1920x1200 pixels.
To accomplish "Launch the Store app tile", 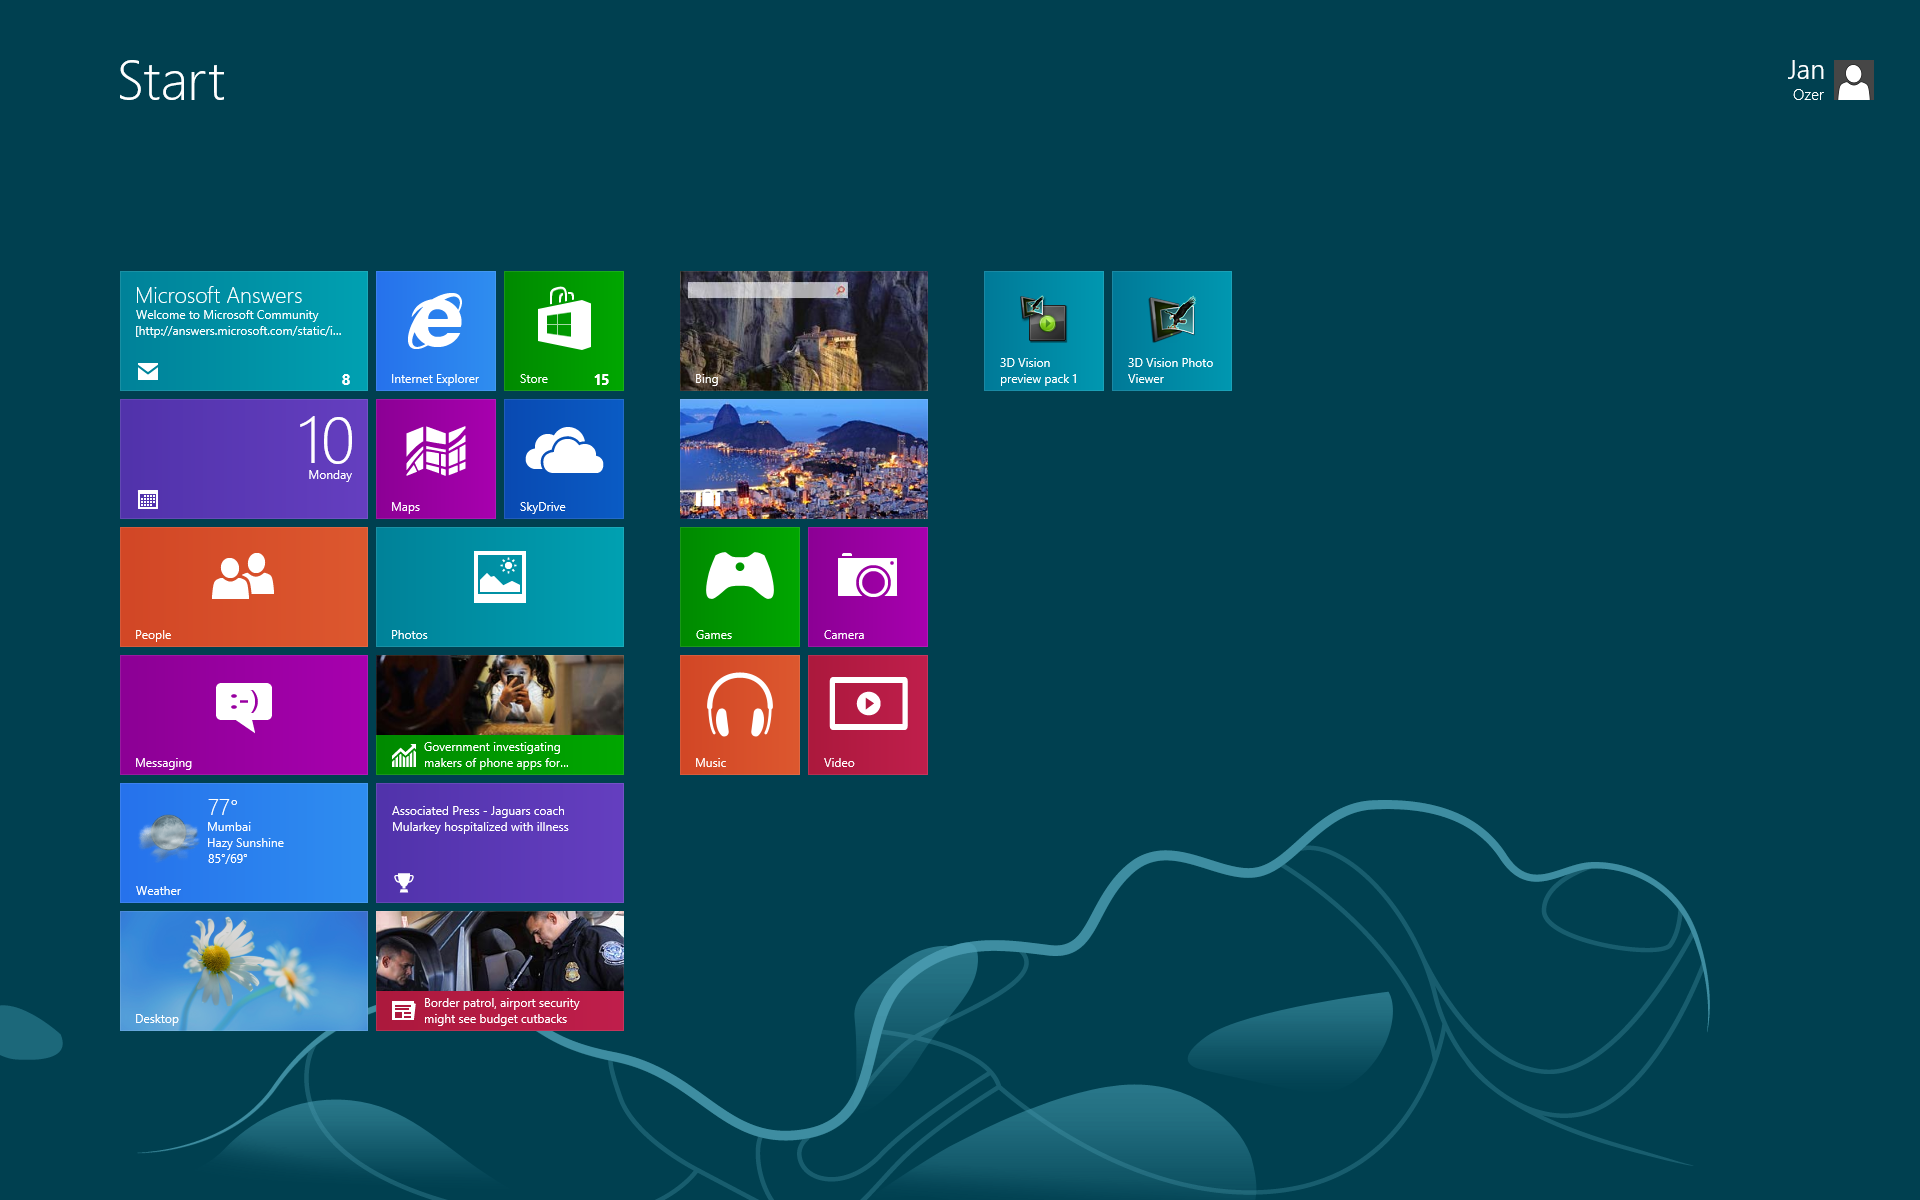I will pyautogui.click(x=563, y=330).
